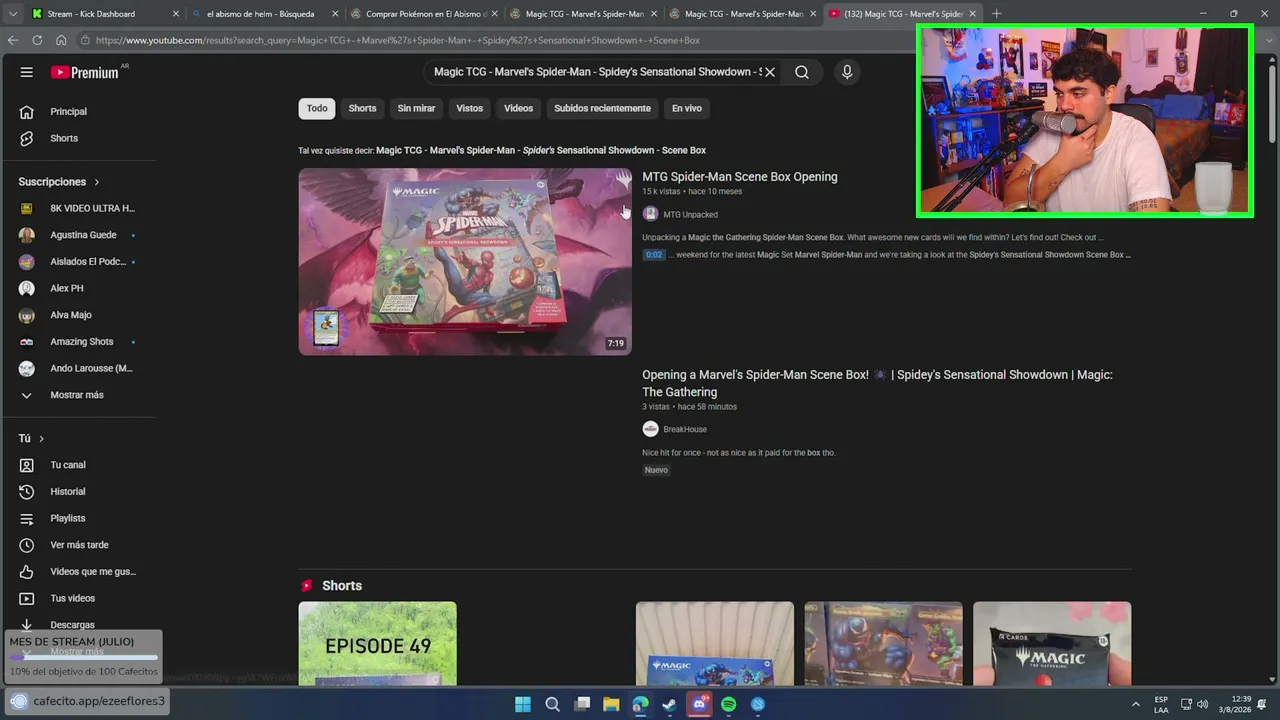Open BreakHouse Spider-Man Scene Box video title
This screenshot has height=720, width=1280.
pos(877,383)
